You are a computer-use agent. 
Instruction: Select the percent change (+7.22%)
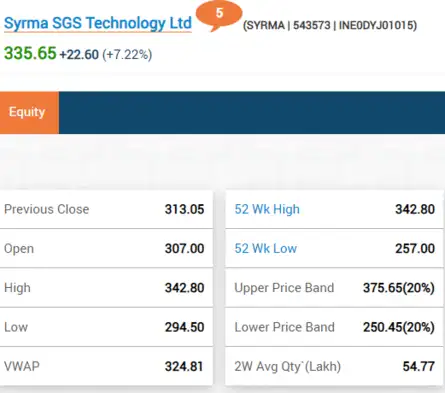[x=127, y=55]
